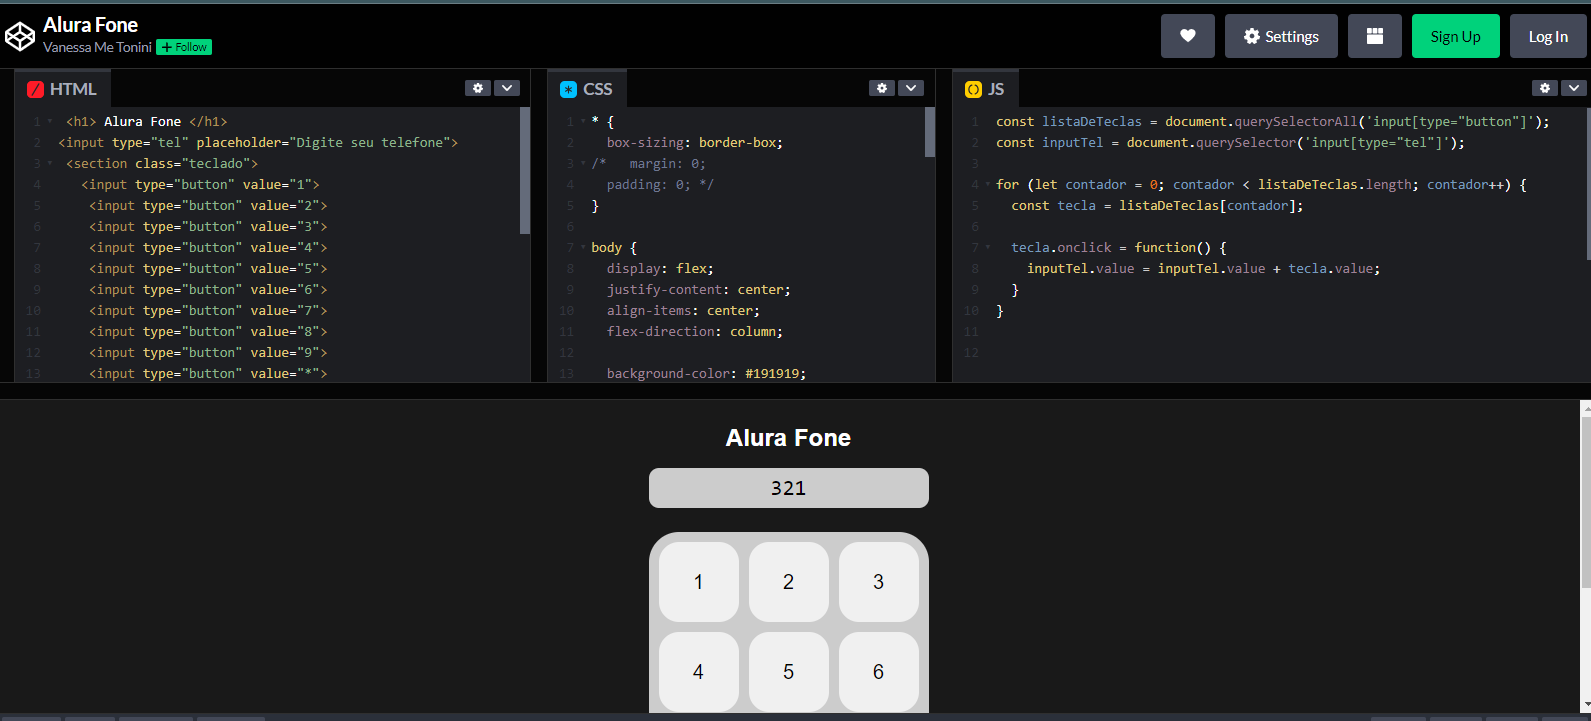Select the HTML editor tab
The height and width of the screenshot is (721, 1591).
(62, 89)
